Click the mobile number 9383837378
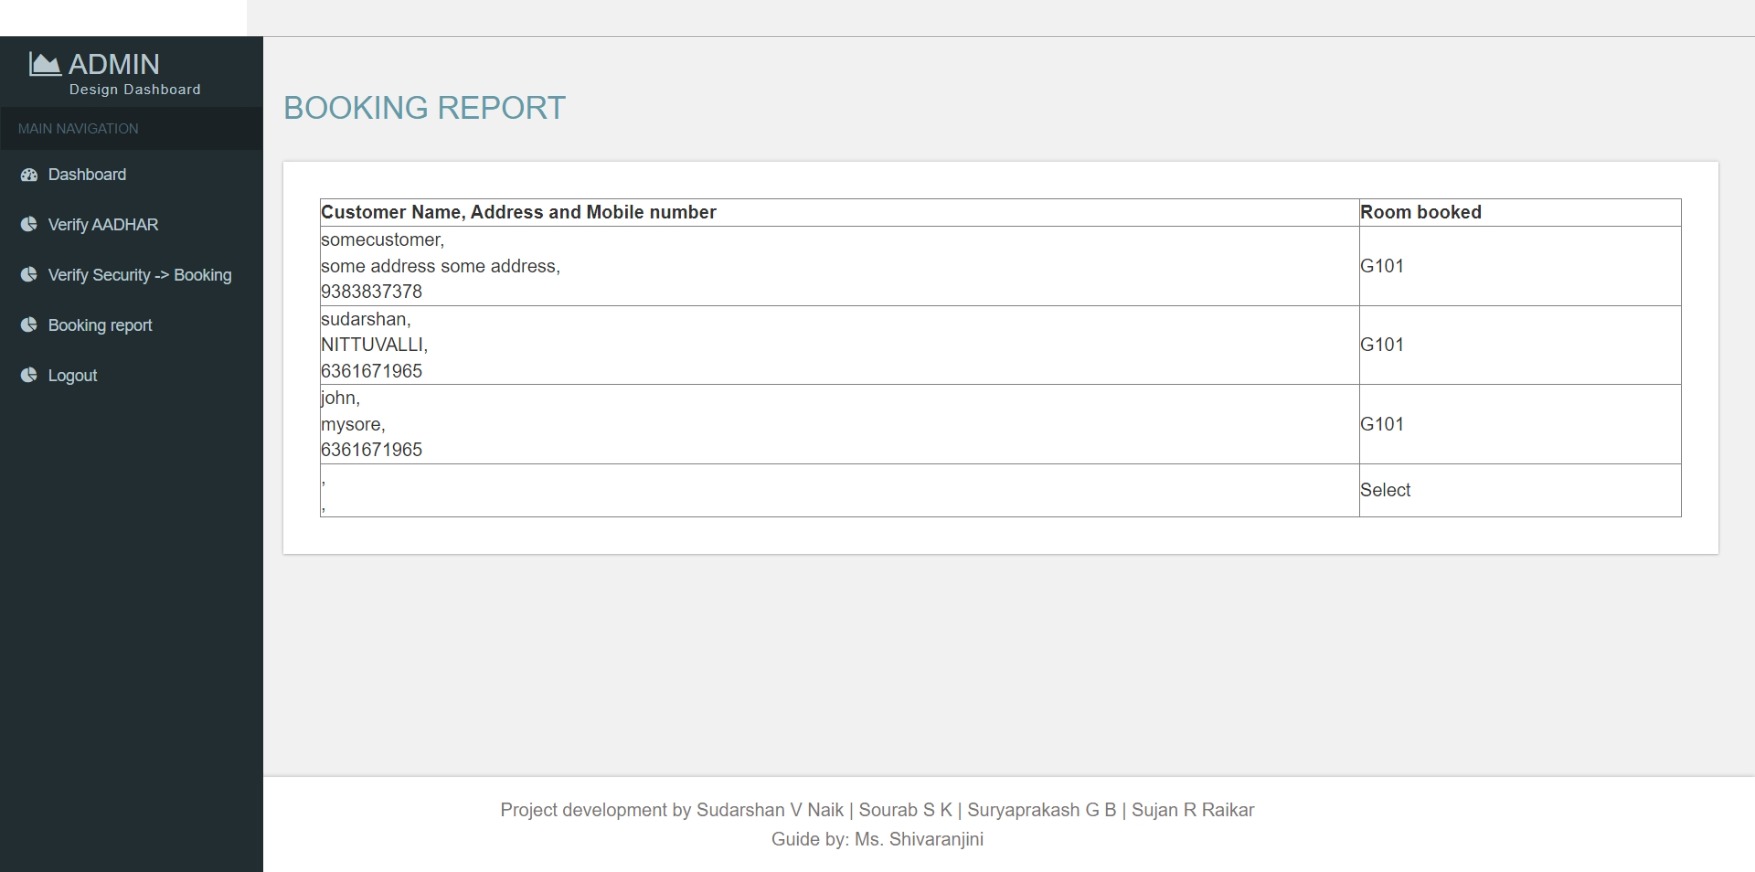Viewport: 1755px width, 872px height. [371, 292]
